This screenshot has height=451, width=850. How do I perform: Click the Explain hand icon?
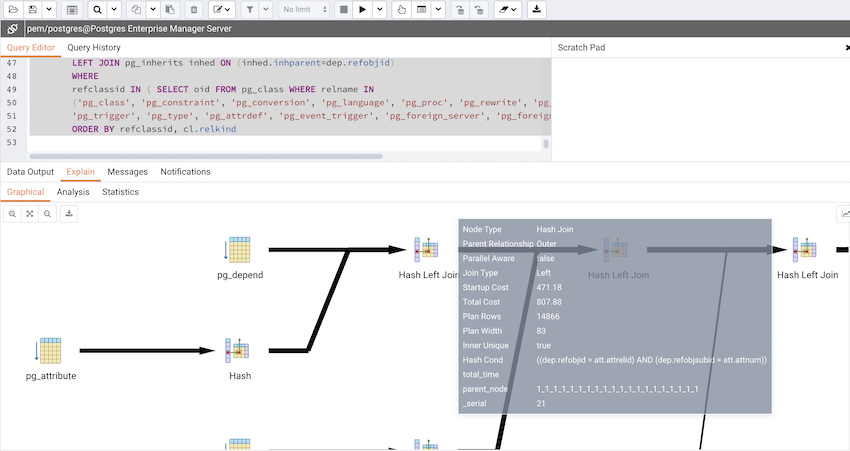[x=401, y=9]
